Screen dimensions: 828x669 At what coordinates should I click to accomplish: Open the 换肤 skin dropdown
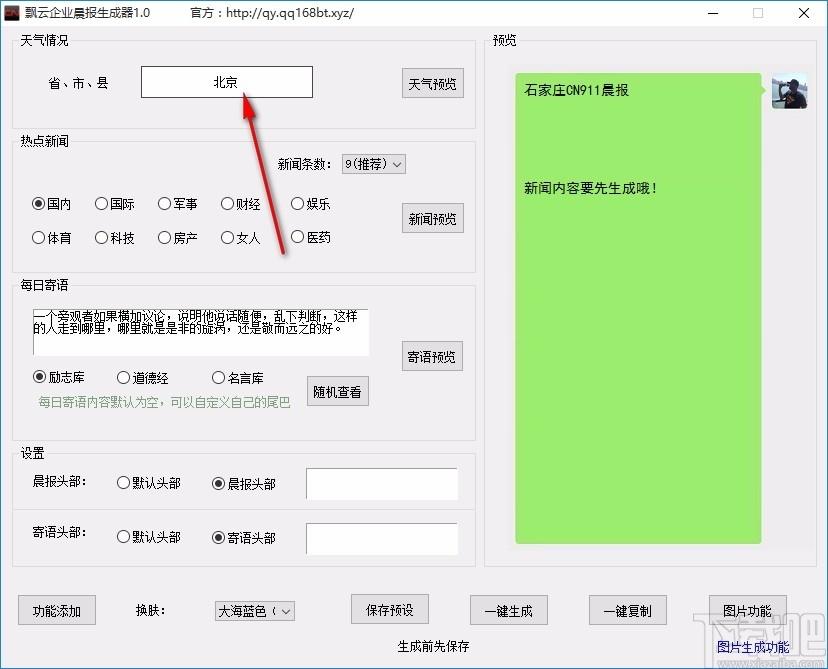[x=255, y=611]
